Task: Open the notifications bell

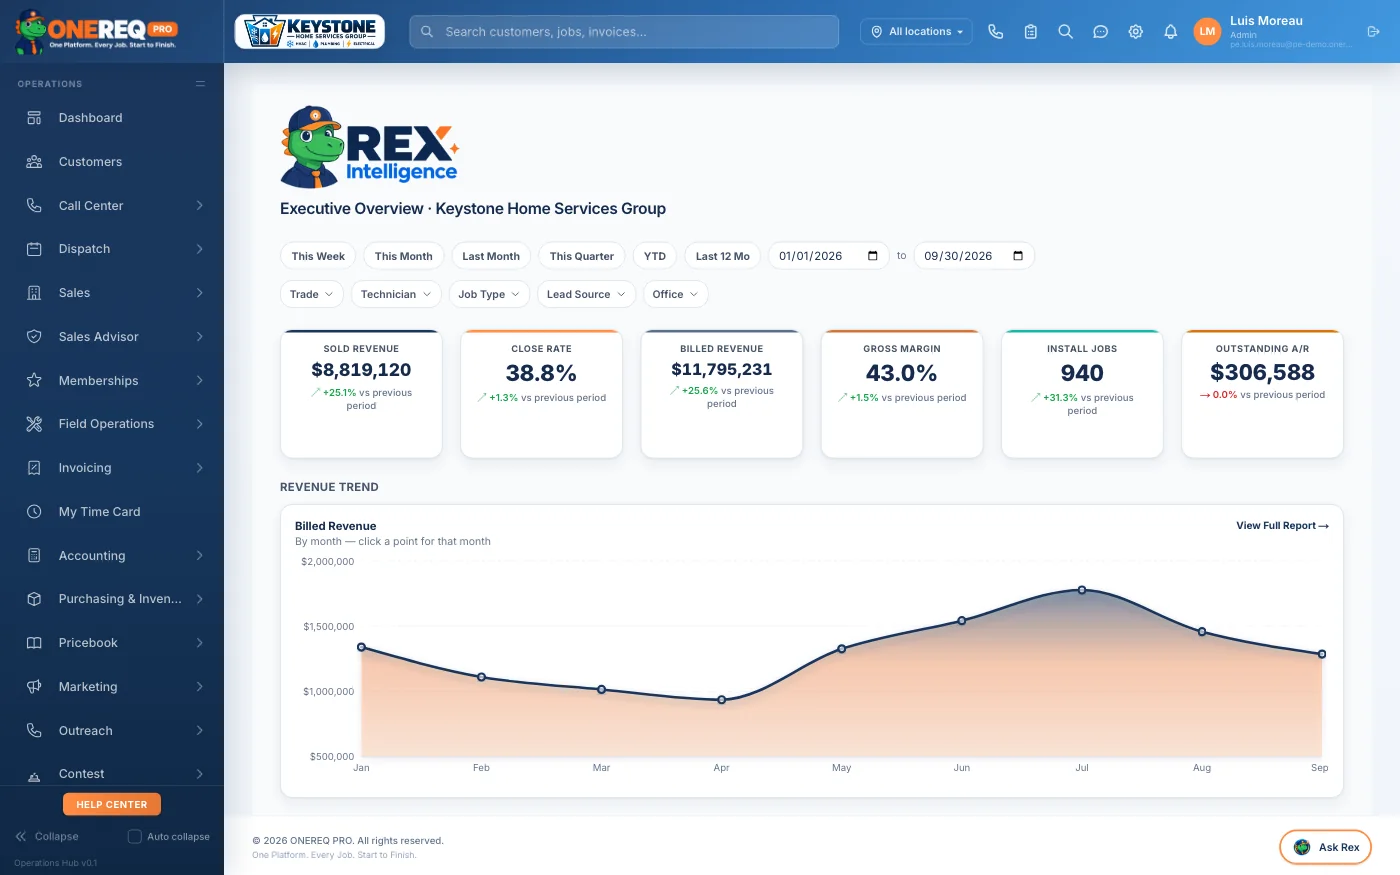Action: click(x=1171, y=32)
